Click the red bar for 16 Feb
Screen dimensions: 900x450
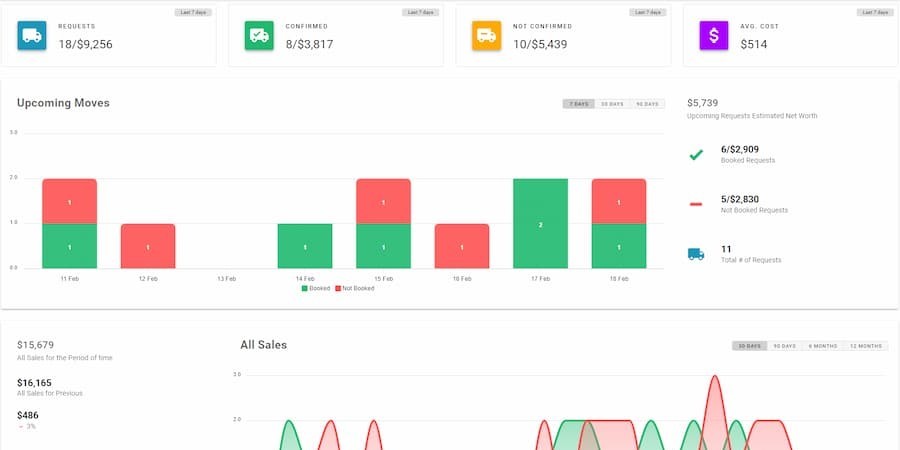coord(462,246)
